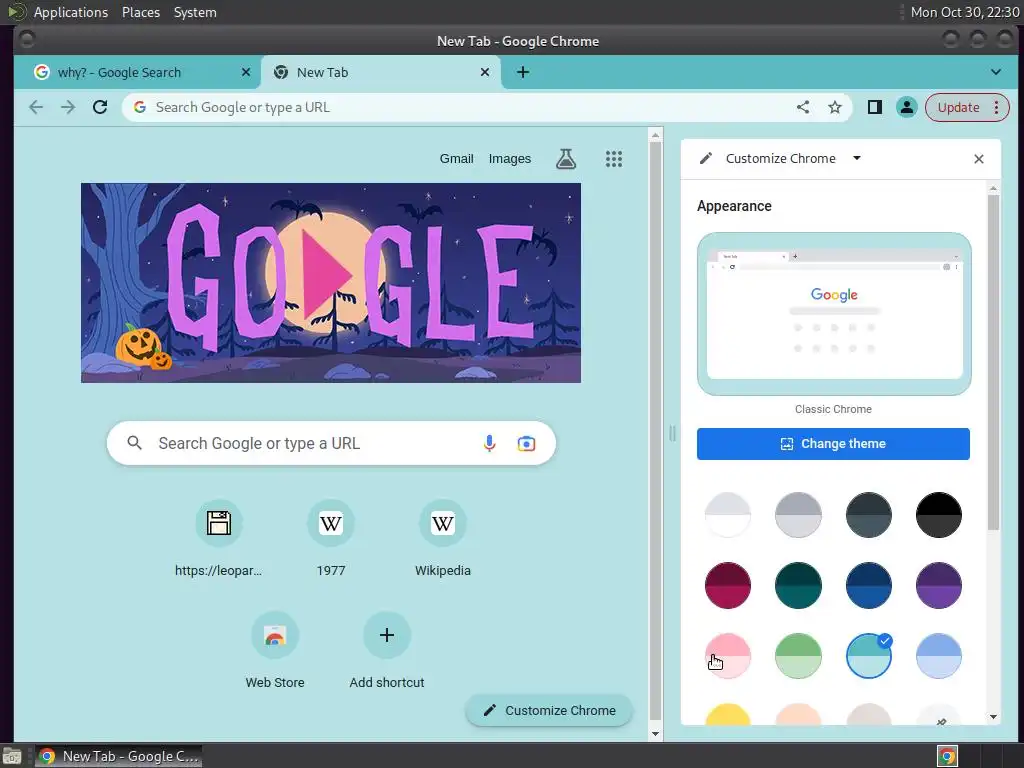The height and width of the screenshot is (768, 1024).
Task: Open Chrome's three-dot menu
Action: 997,107
